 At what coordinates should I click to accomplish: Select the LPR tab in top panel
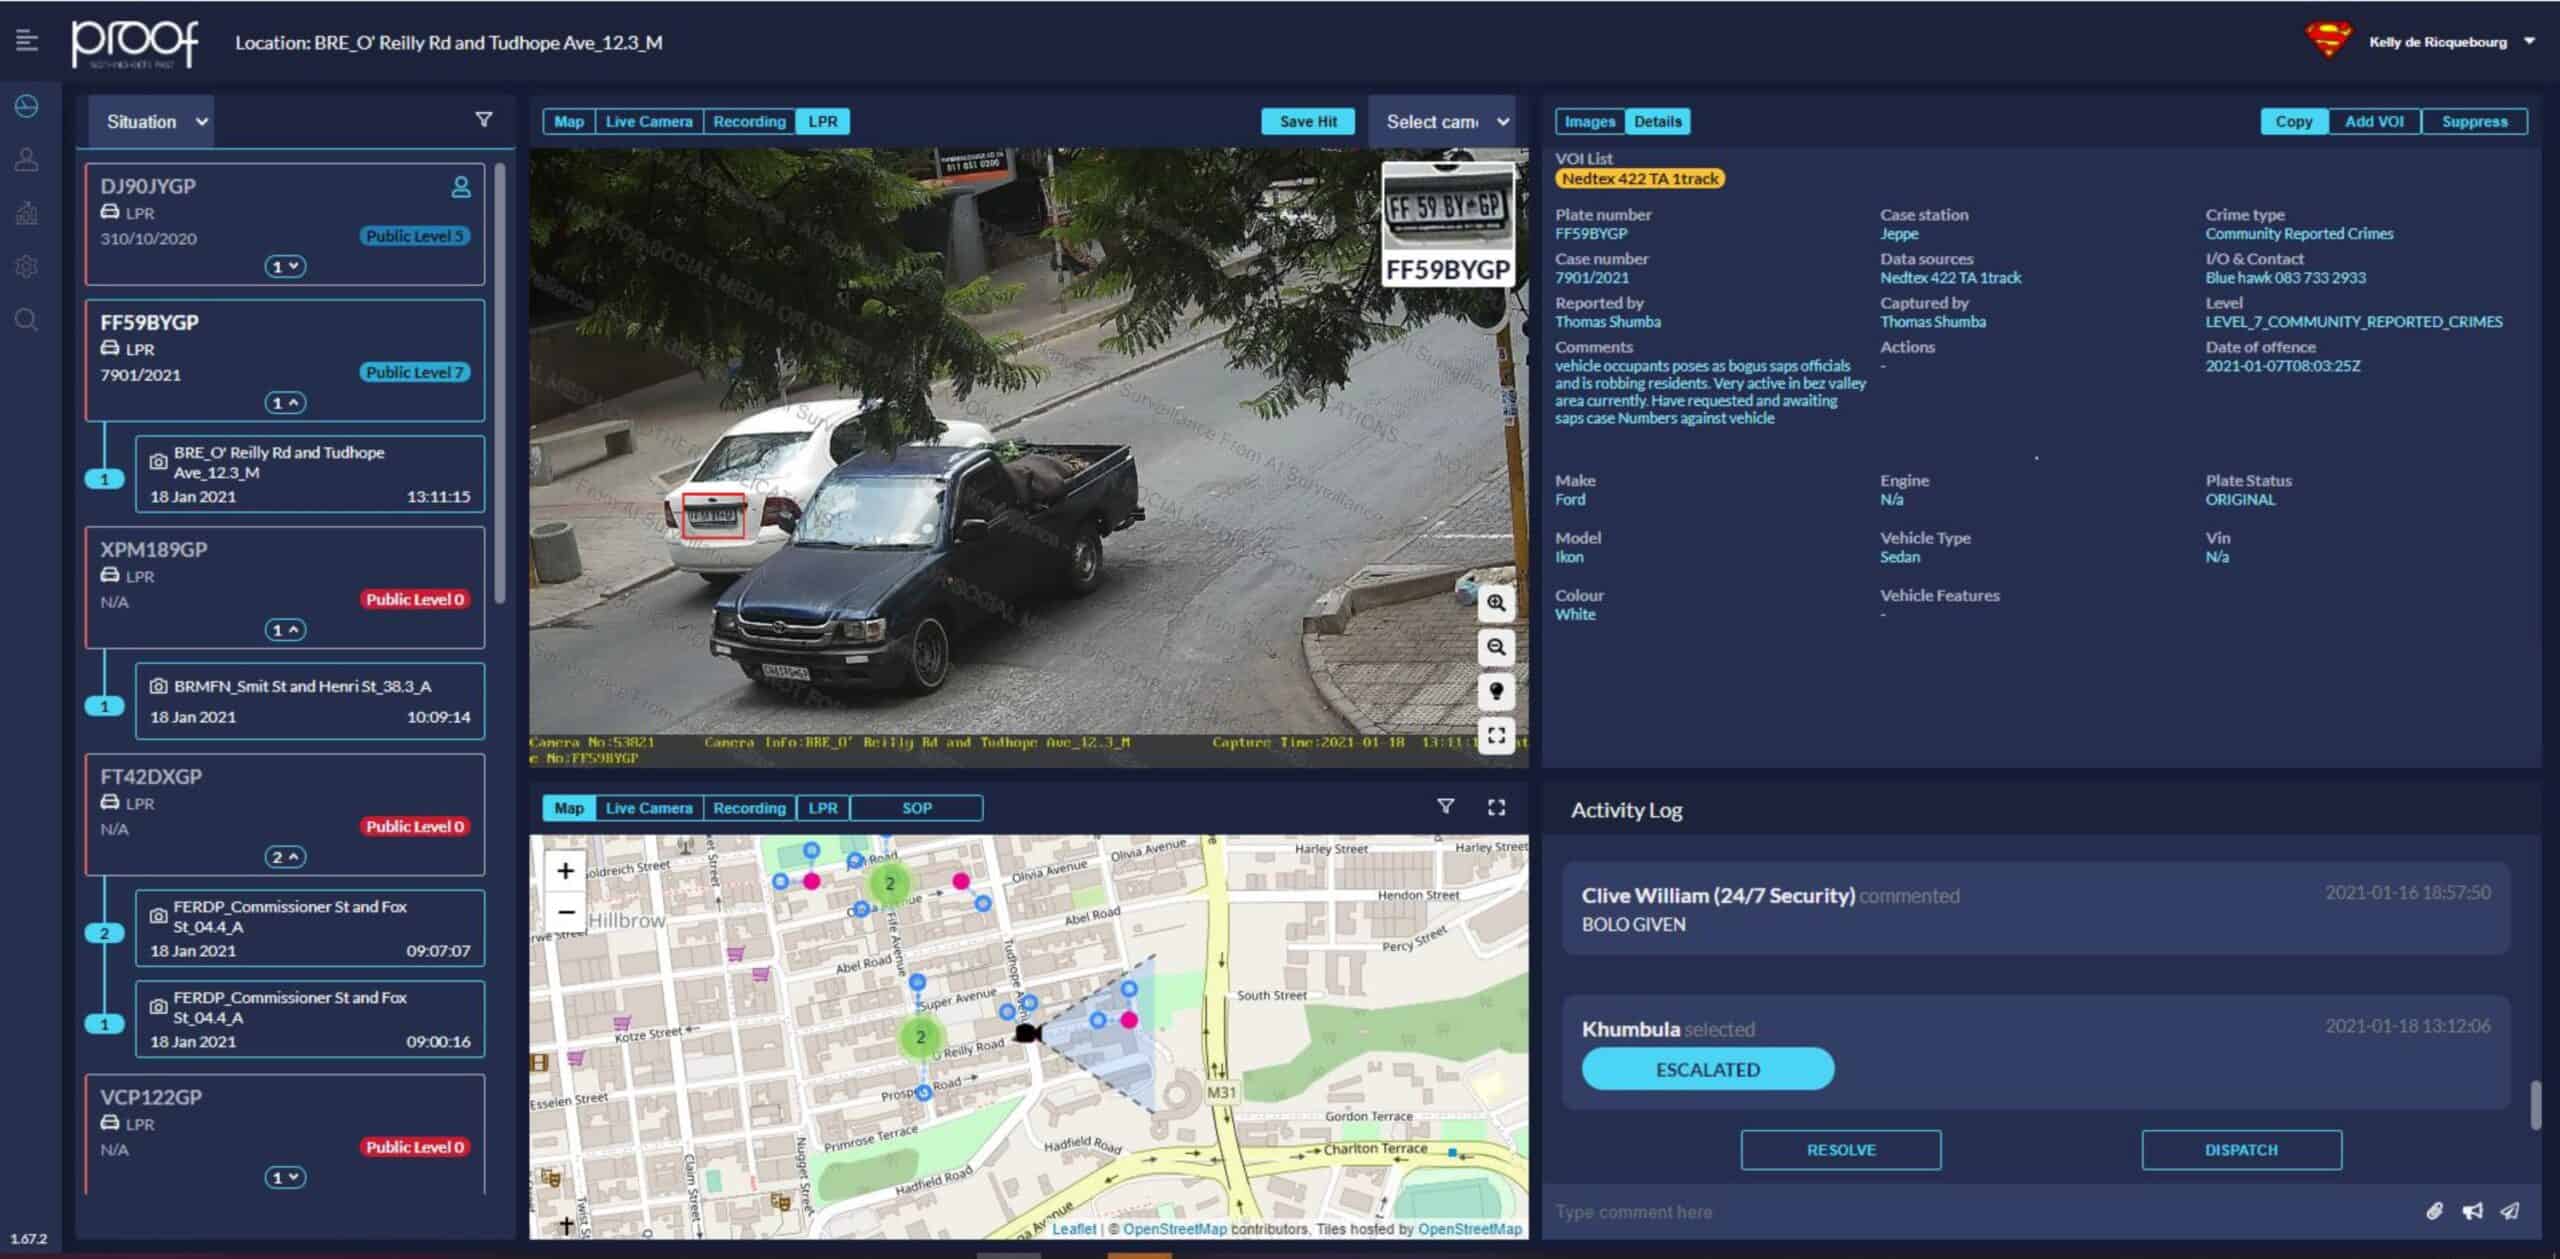click(x=823, y=119)
